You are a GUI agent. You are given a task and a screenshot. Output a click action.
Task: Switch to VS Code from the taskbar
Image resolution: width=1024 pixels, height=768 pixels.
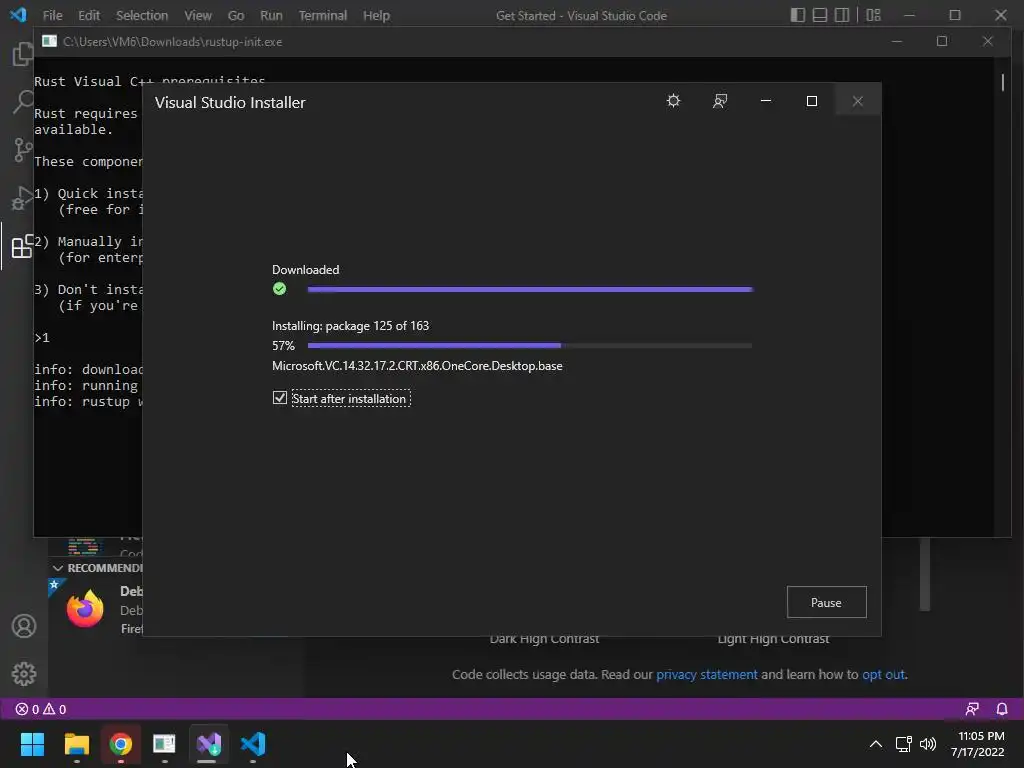tap(253, 744)
